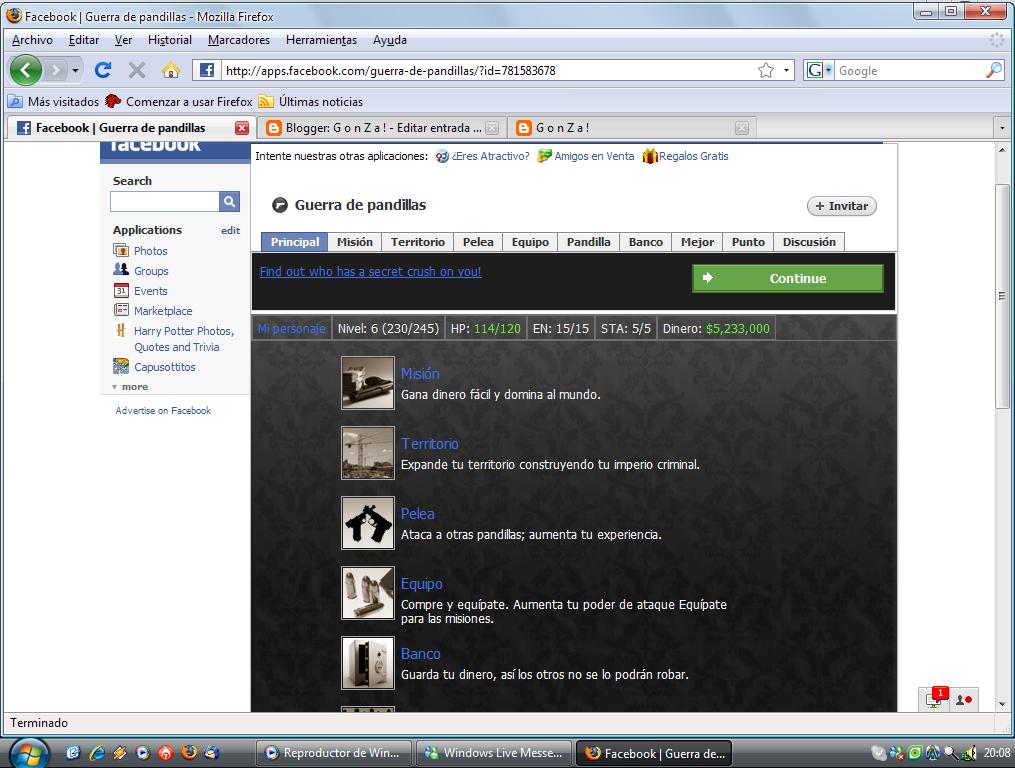Open the URL bar dropdown arrow
Image resolution: width=1015 pixels, height=768 pixels.
786,70
